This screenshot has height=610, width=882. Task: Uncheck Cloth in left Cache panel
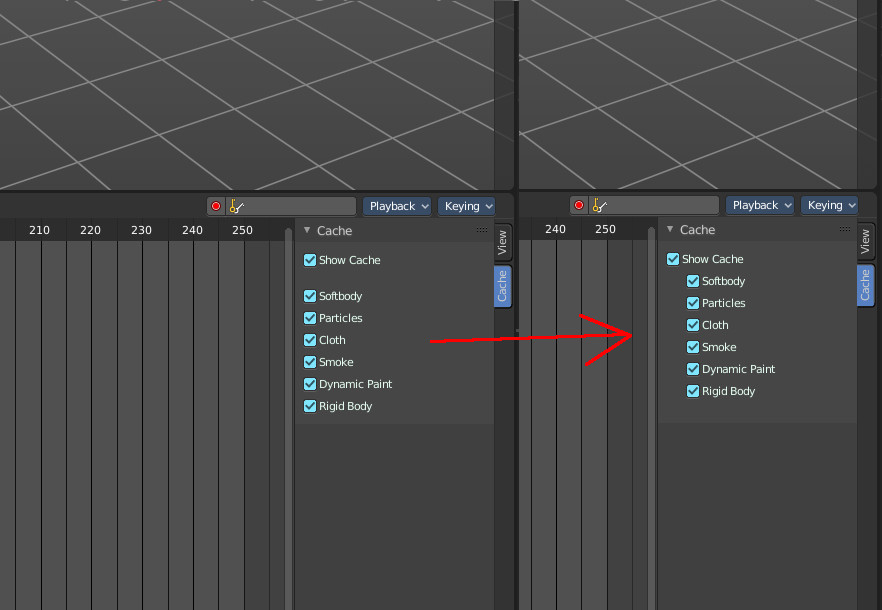(x=310, y=340)
